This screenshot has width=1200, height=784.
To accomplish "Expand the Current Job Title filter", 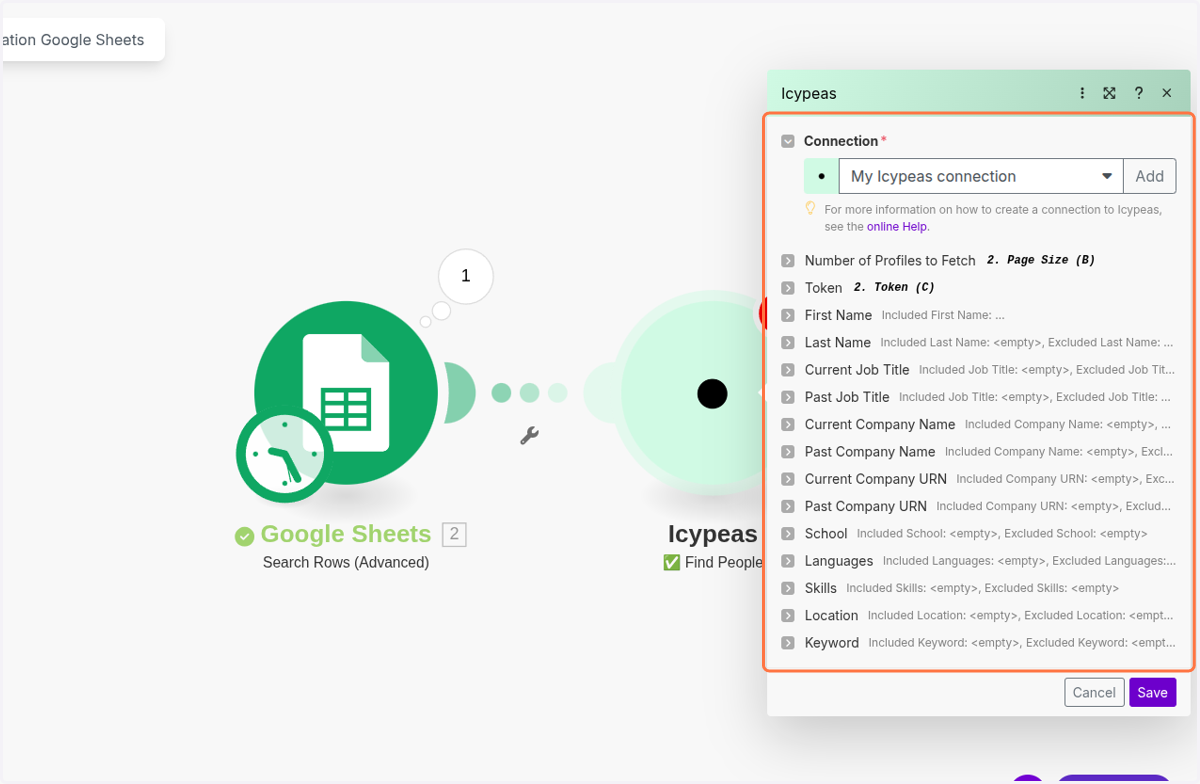I will 788,370.
